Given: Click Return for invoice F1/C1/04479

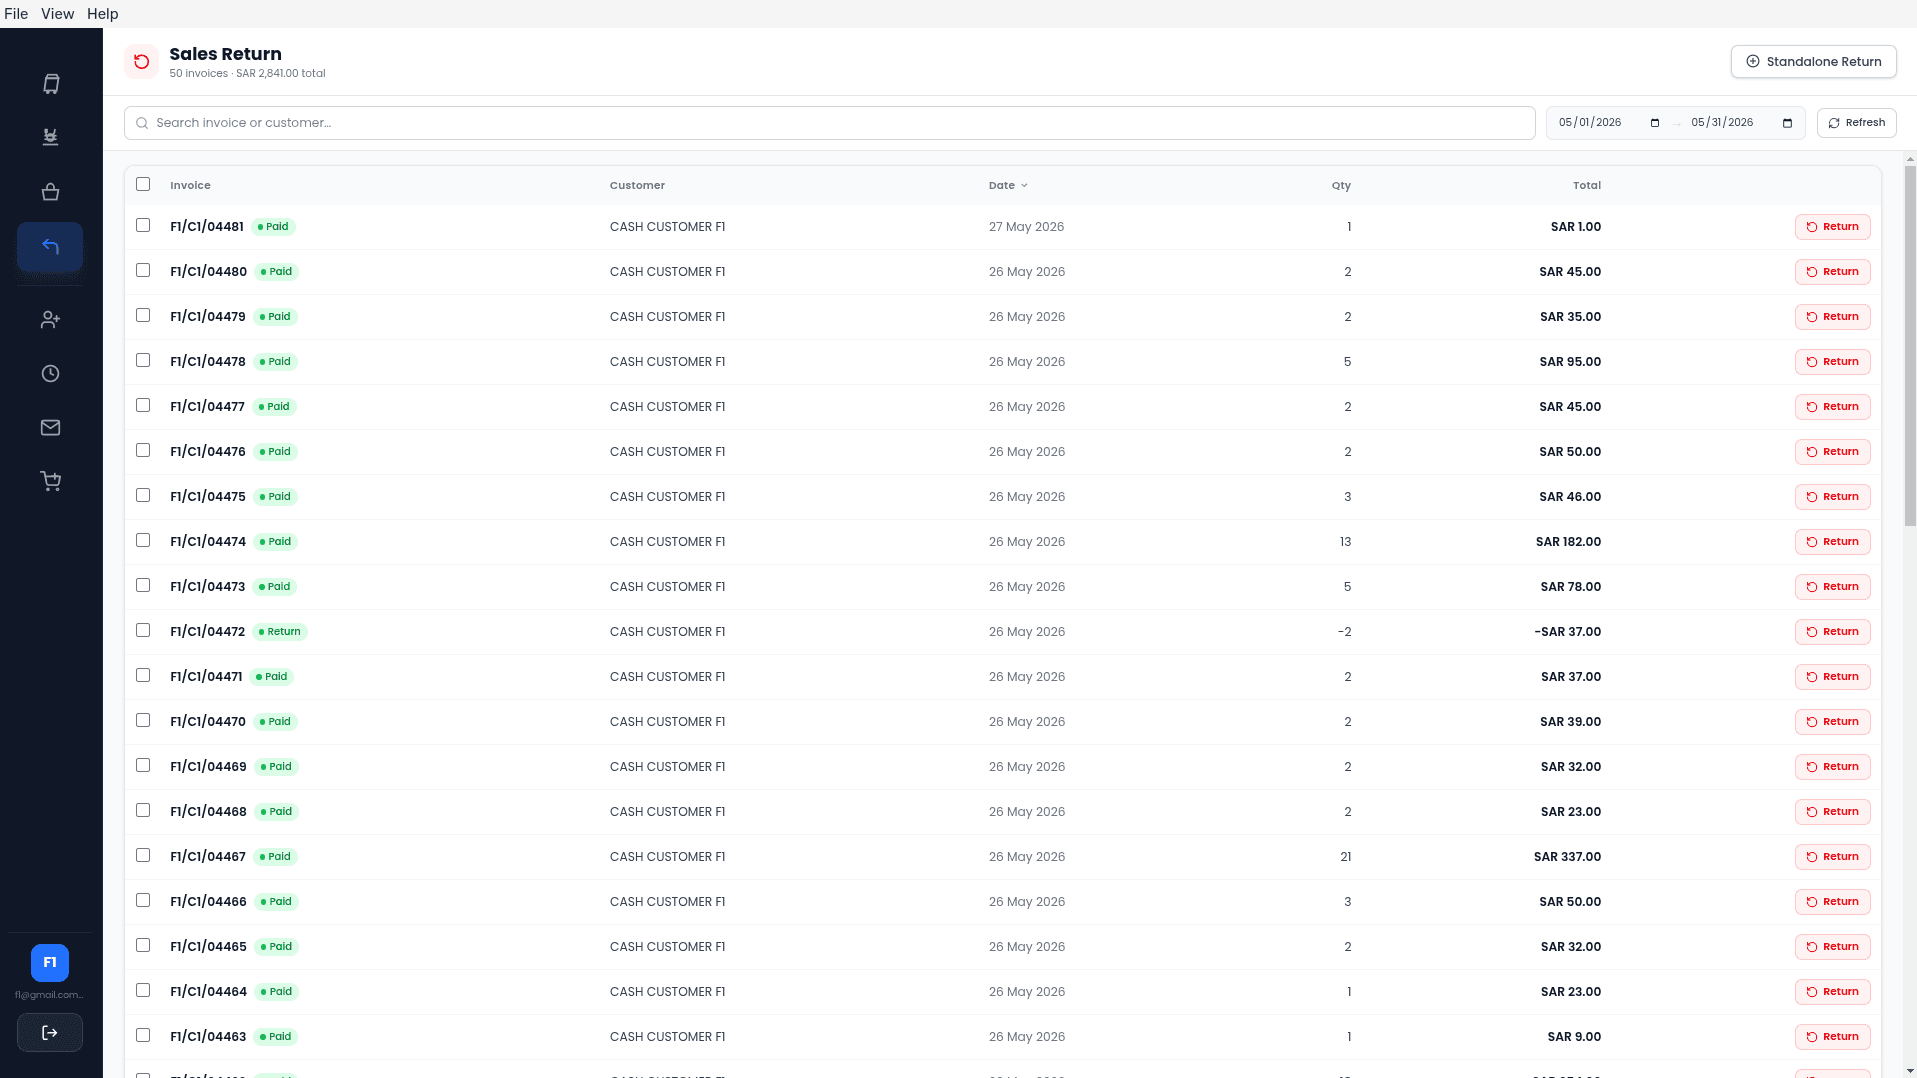Looking at the screenshot, I should [x=1832, y=317].
